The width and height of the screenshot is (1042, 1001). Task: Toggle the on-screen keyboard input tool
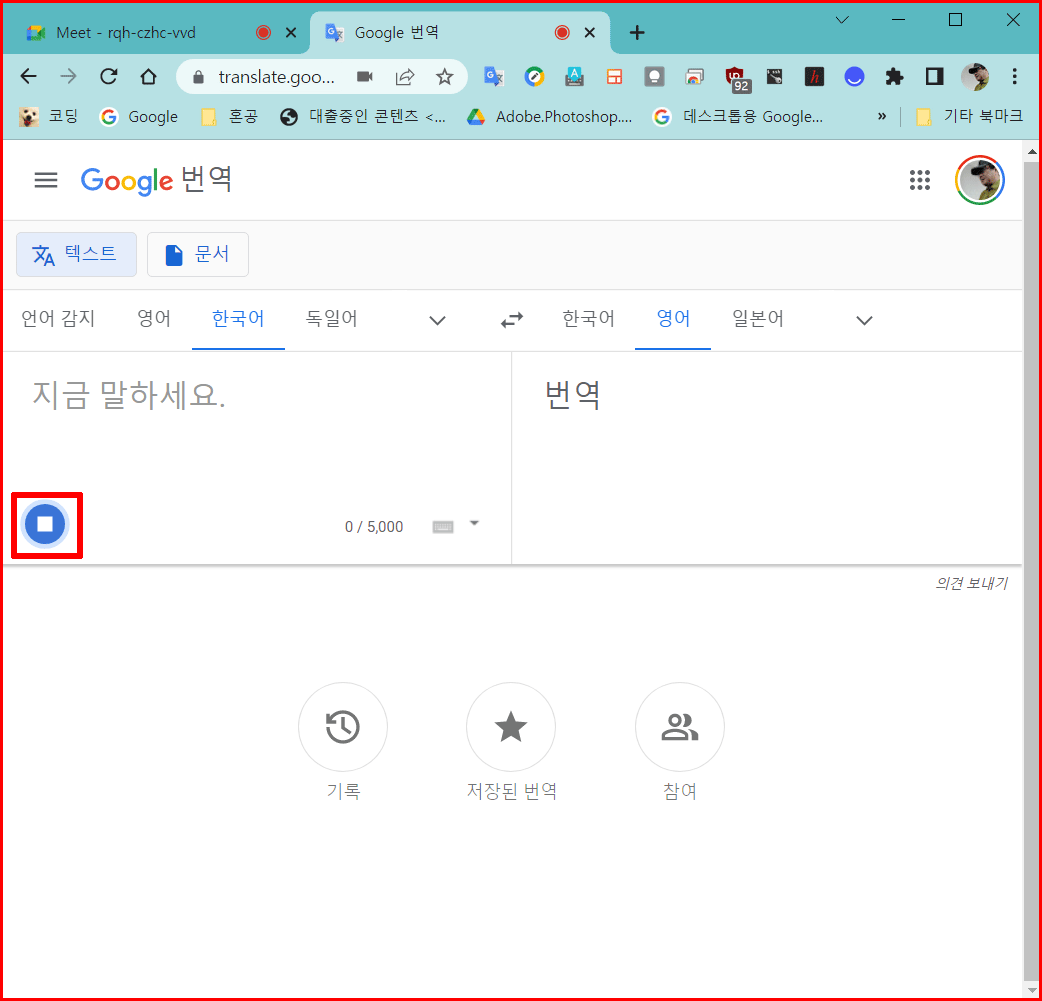(443, 527)
